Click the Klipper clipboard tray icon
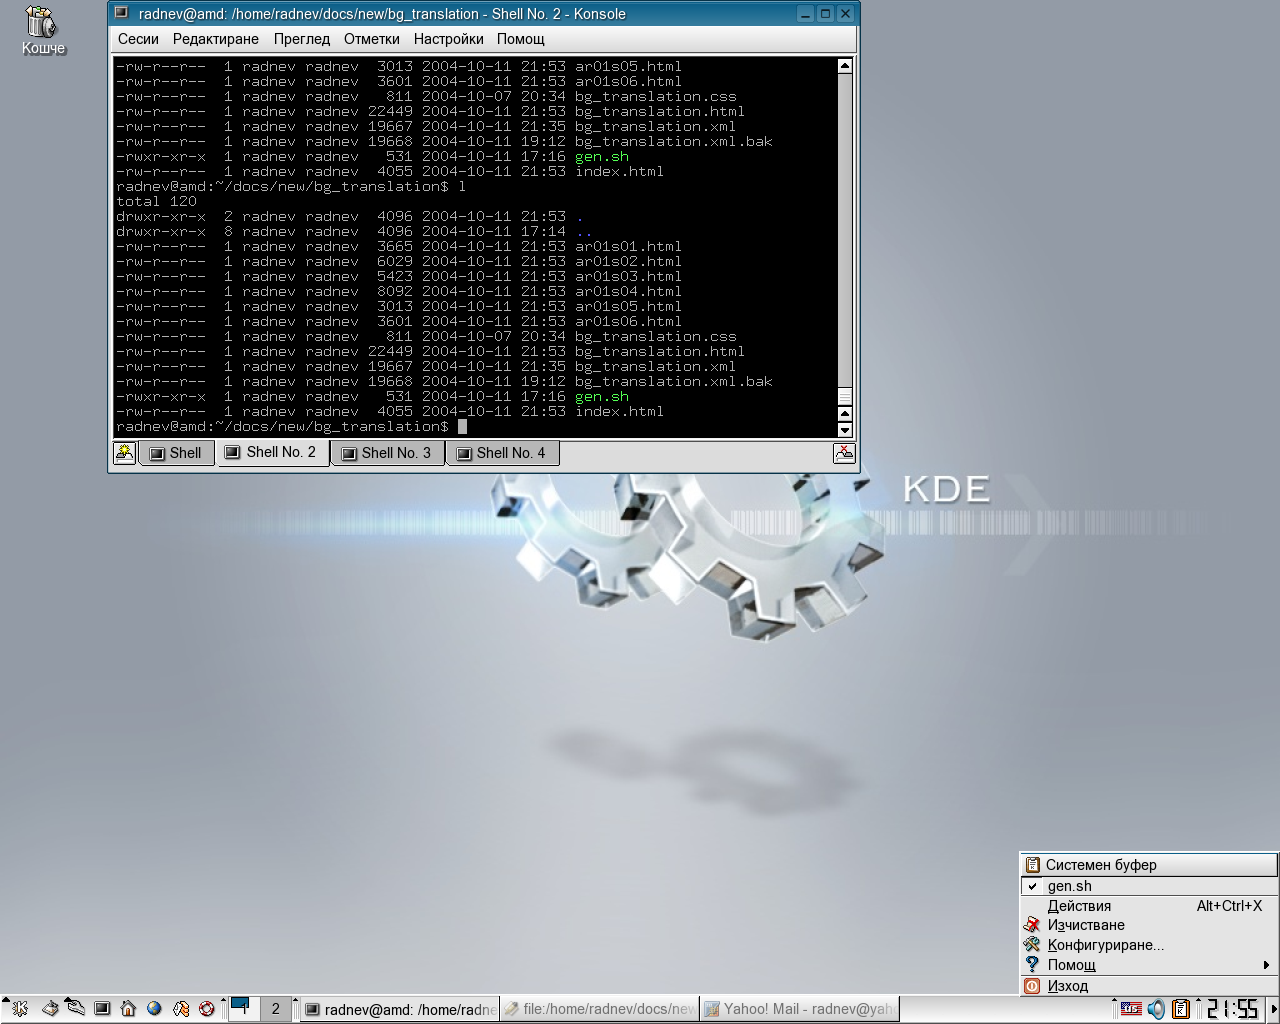Image resolution: width=1280 pixels, height=1024 pixels. click(x=1181, y=1009)
